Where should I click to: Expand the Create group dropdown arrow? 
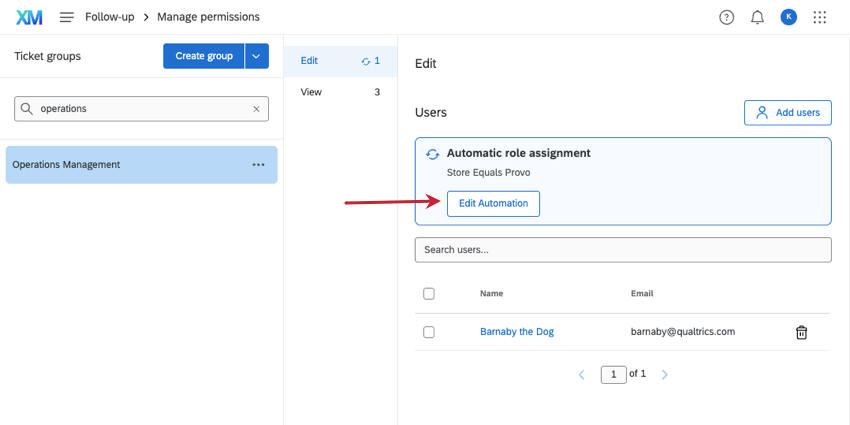(x=257, y=56)
